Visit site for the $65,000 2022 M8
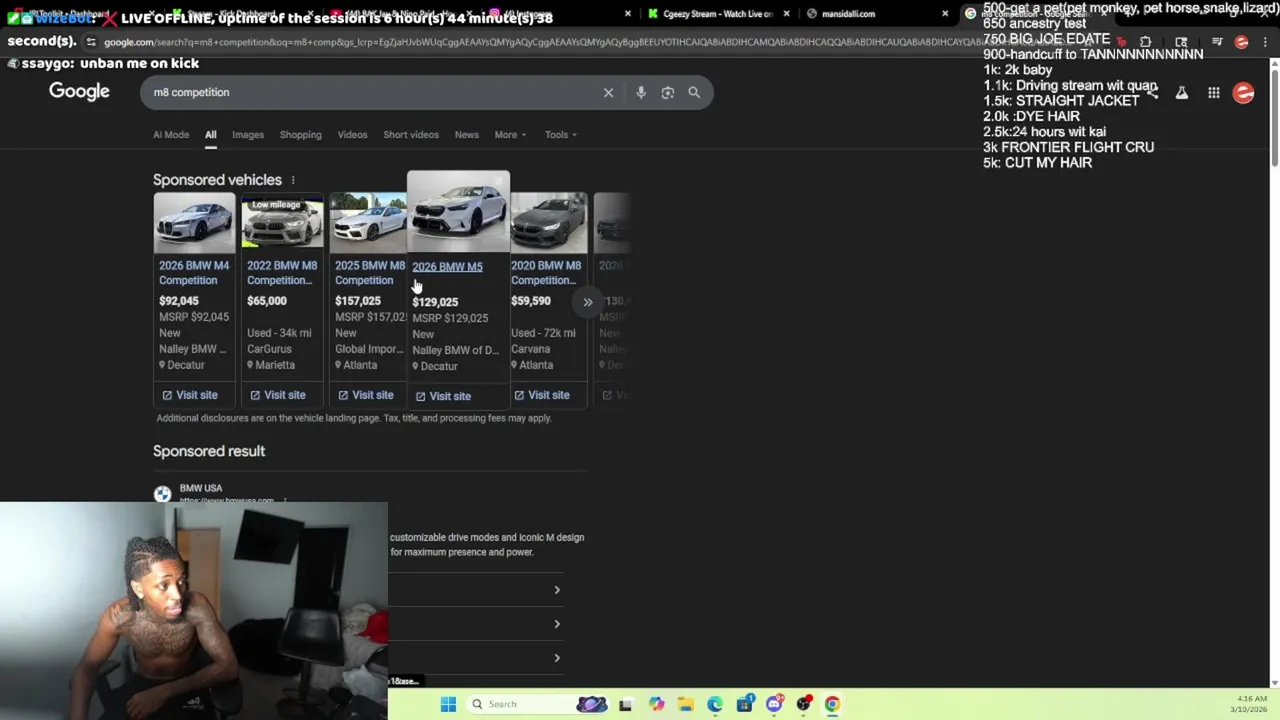 click(278, 395)
